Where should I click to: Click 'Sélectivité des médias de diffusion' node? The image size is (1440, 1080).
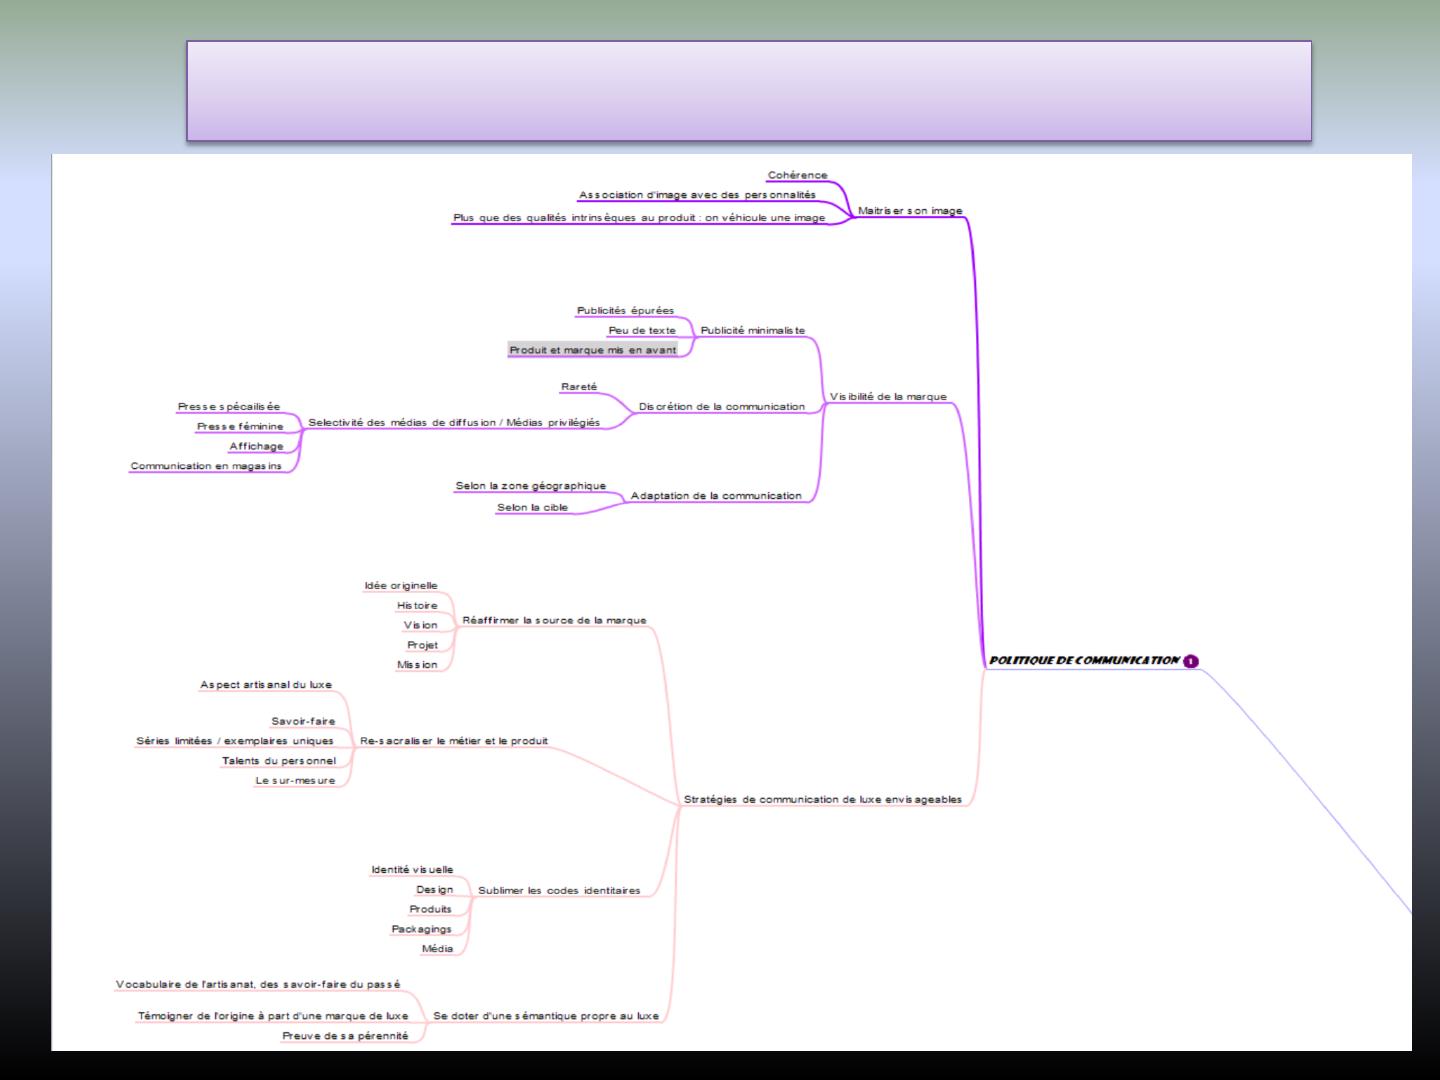click(454, 423)
